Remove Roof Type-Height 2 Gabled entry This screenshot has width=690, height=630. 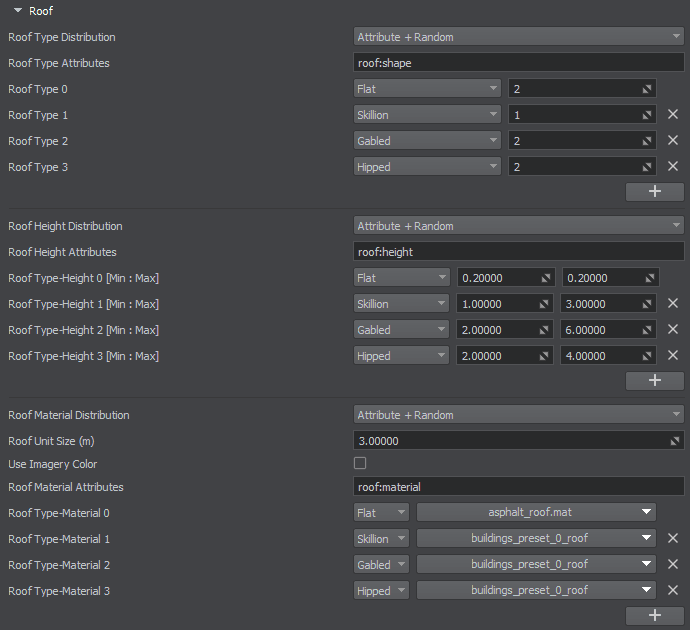click(673, 330)
